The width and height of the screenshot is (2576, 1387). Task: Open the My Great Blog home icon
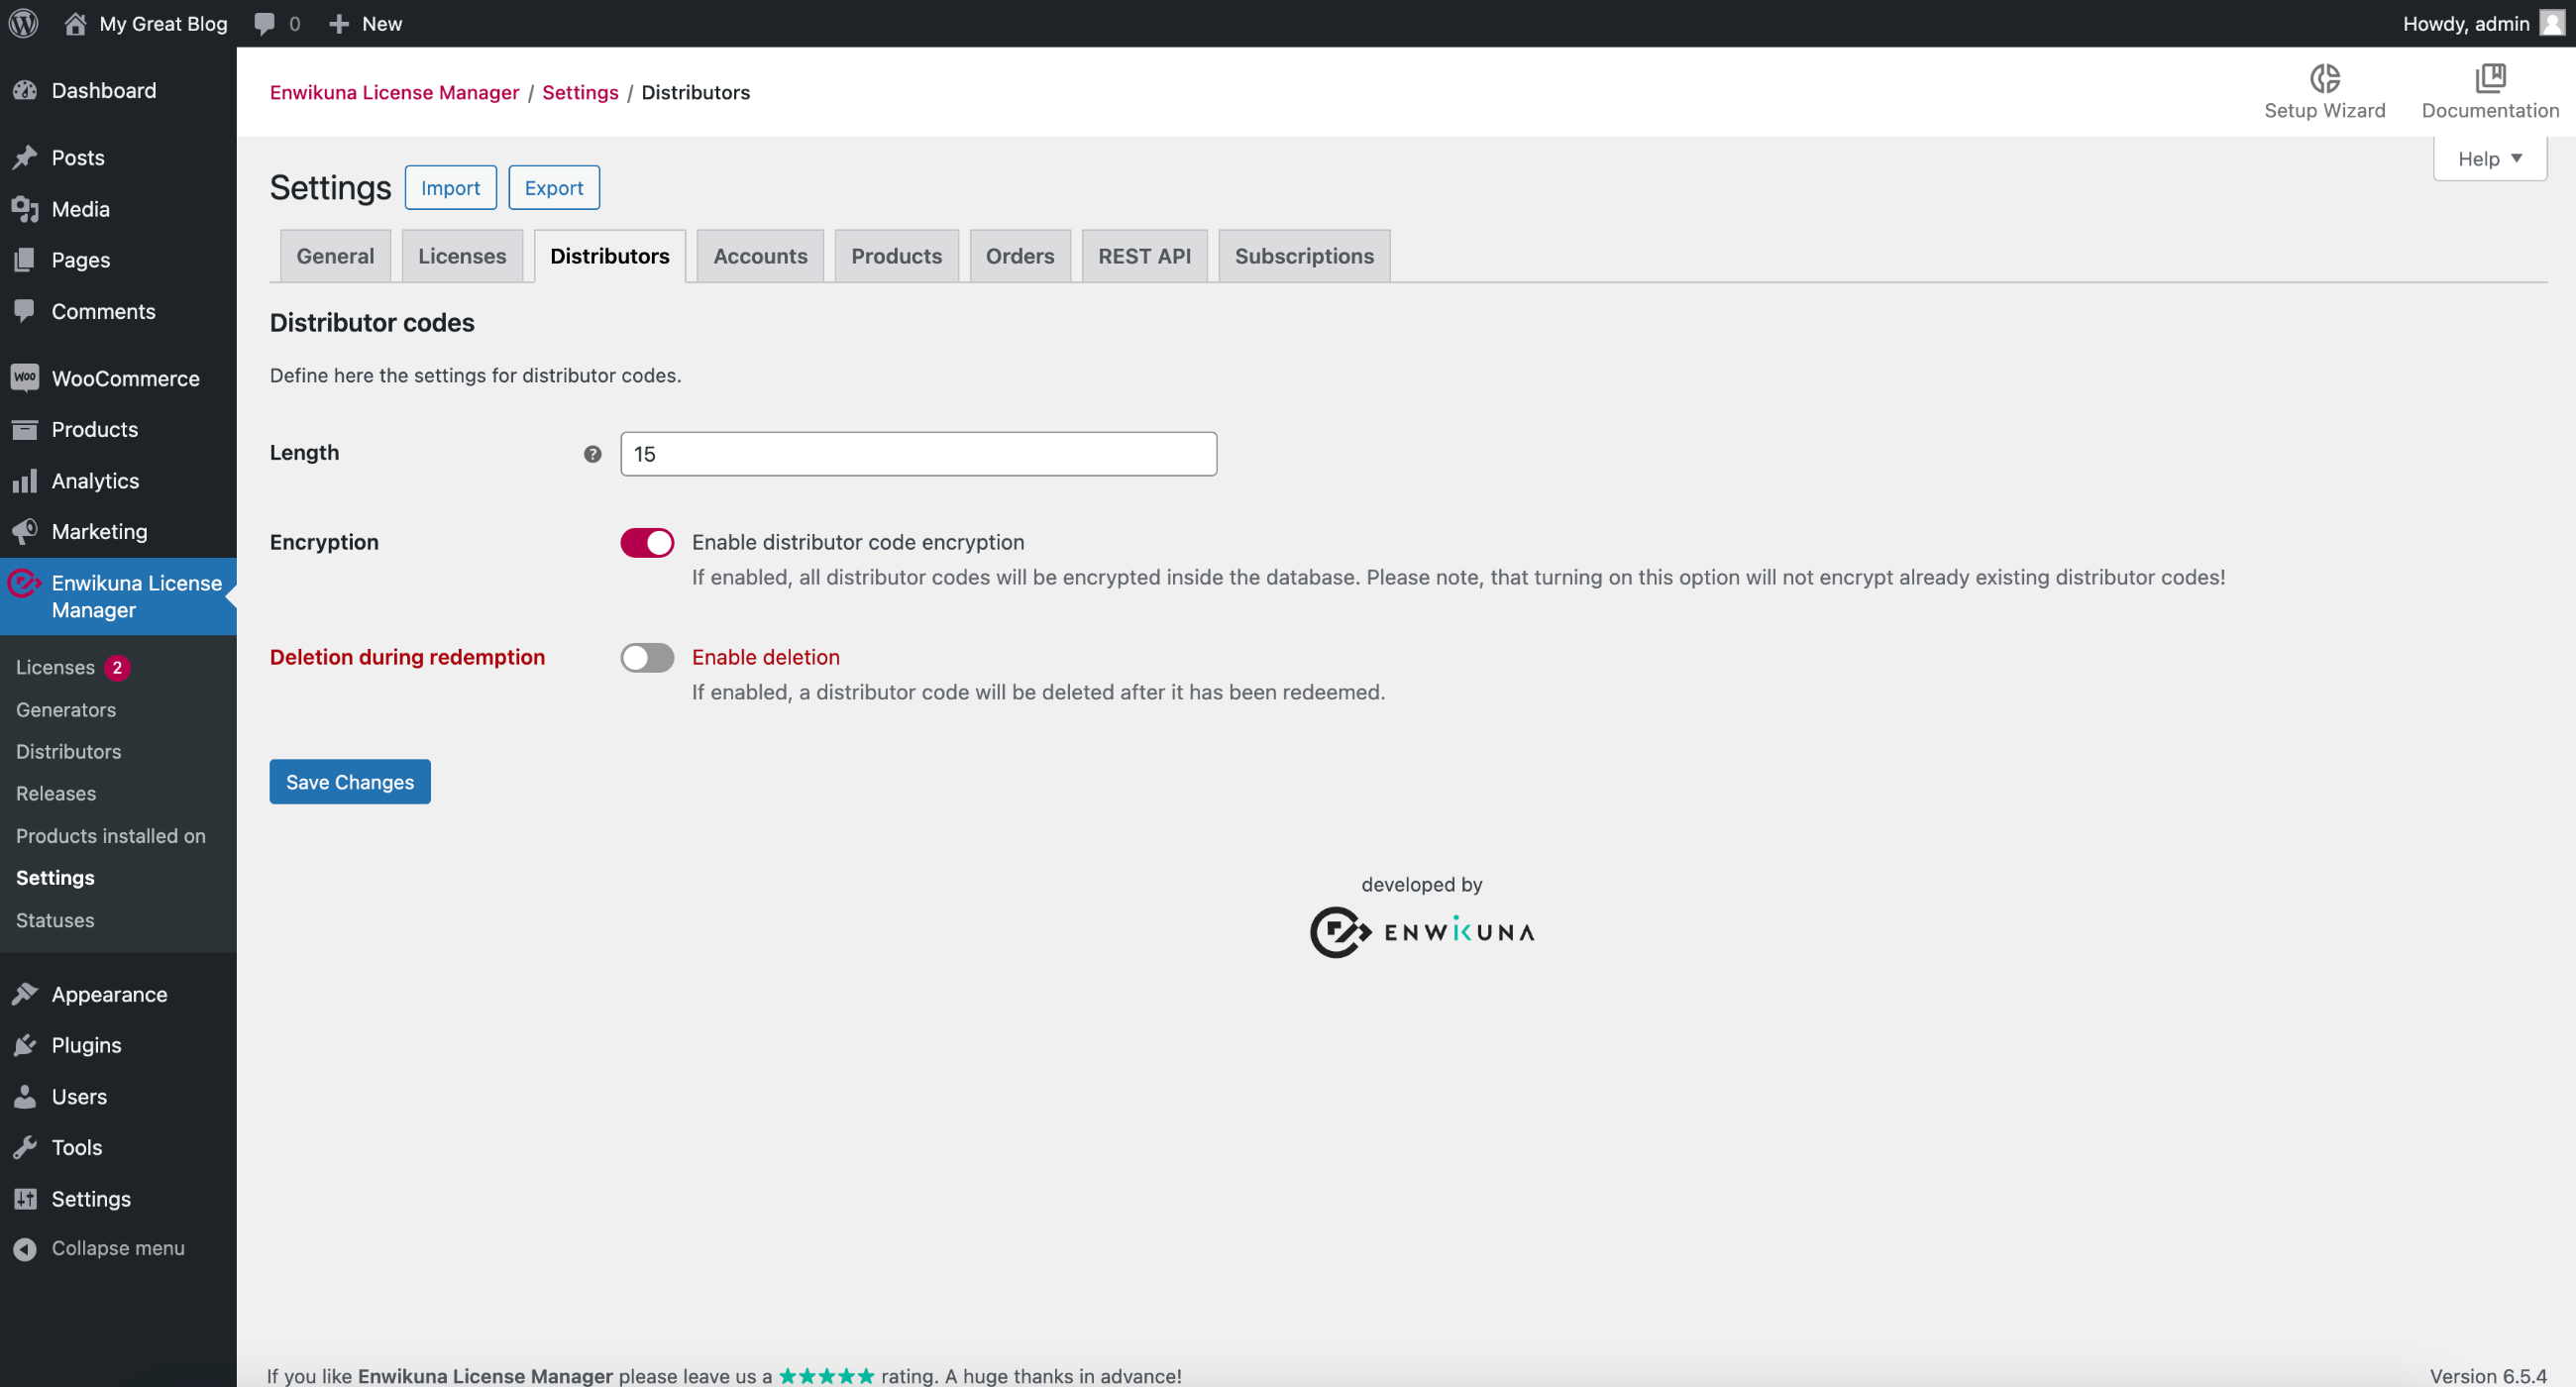(x=75, y=23)
